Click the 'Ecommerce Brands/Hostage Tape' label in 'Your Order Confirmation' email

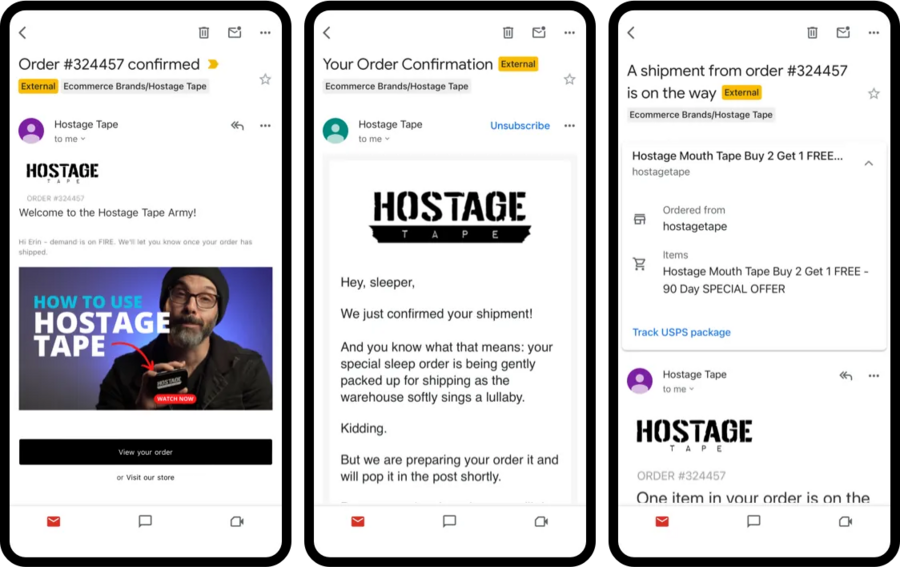(397, 86)
